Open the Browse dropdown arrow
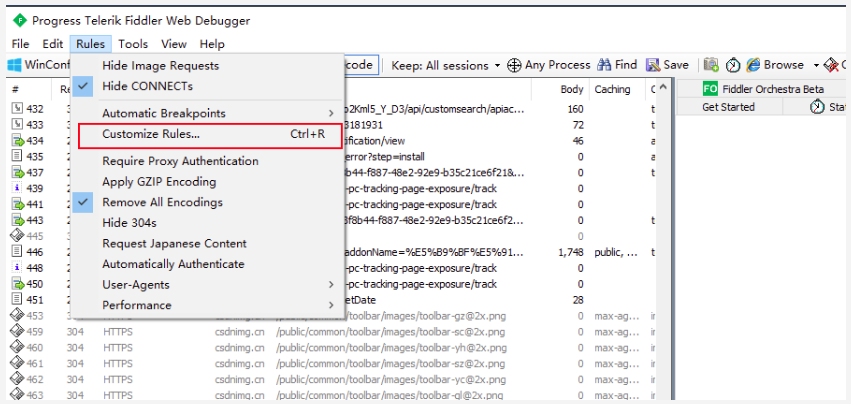851x404 pixels. pos(816,66)
